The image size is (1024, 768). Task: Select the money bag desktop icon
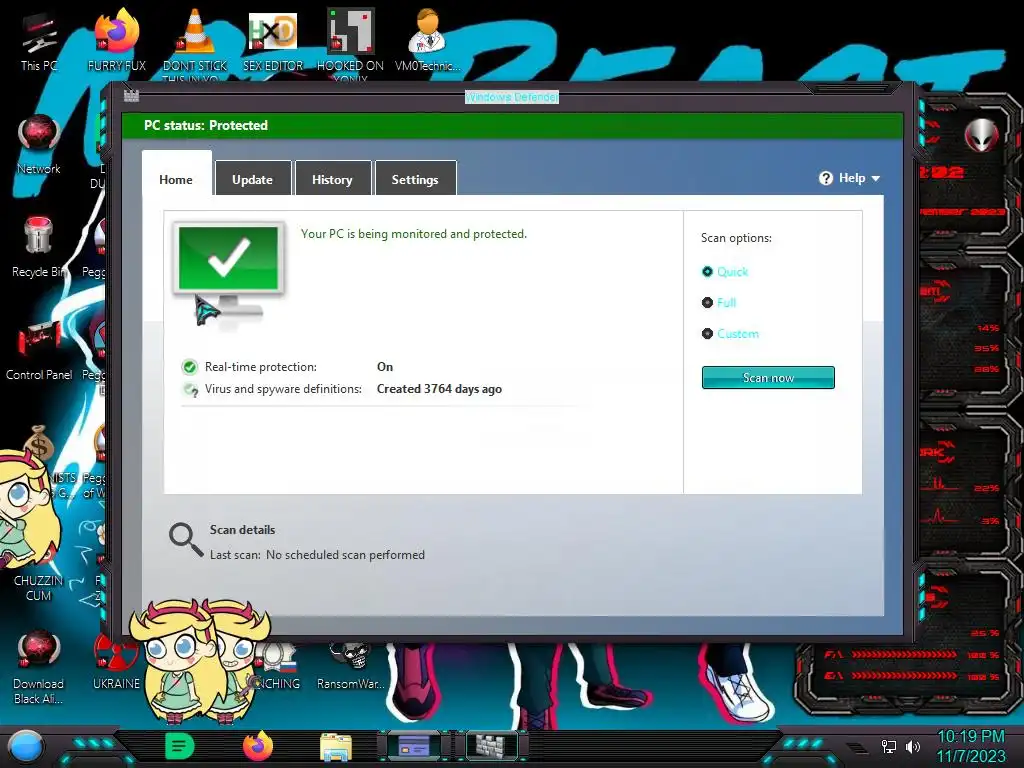pos(39,444)
